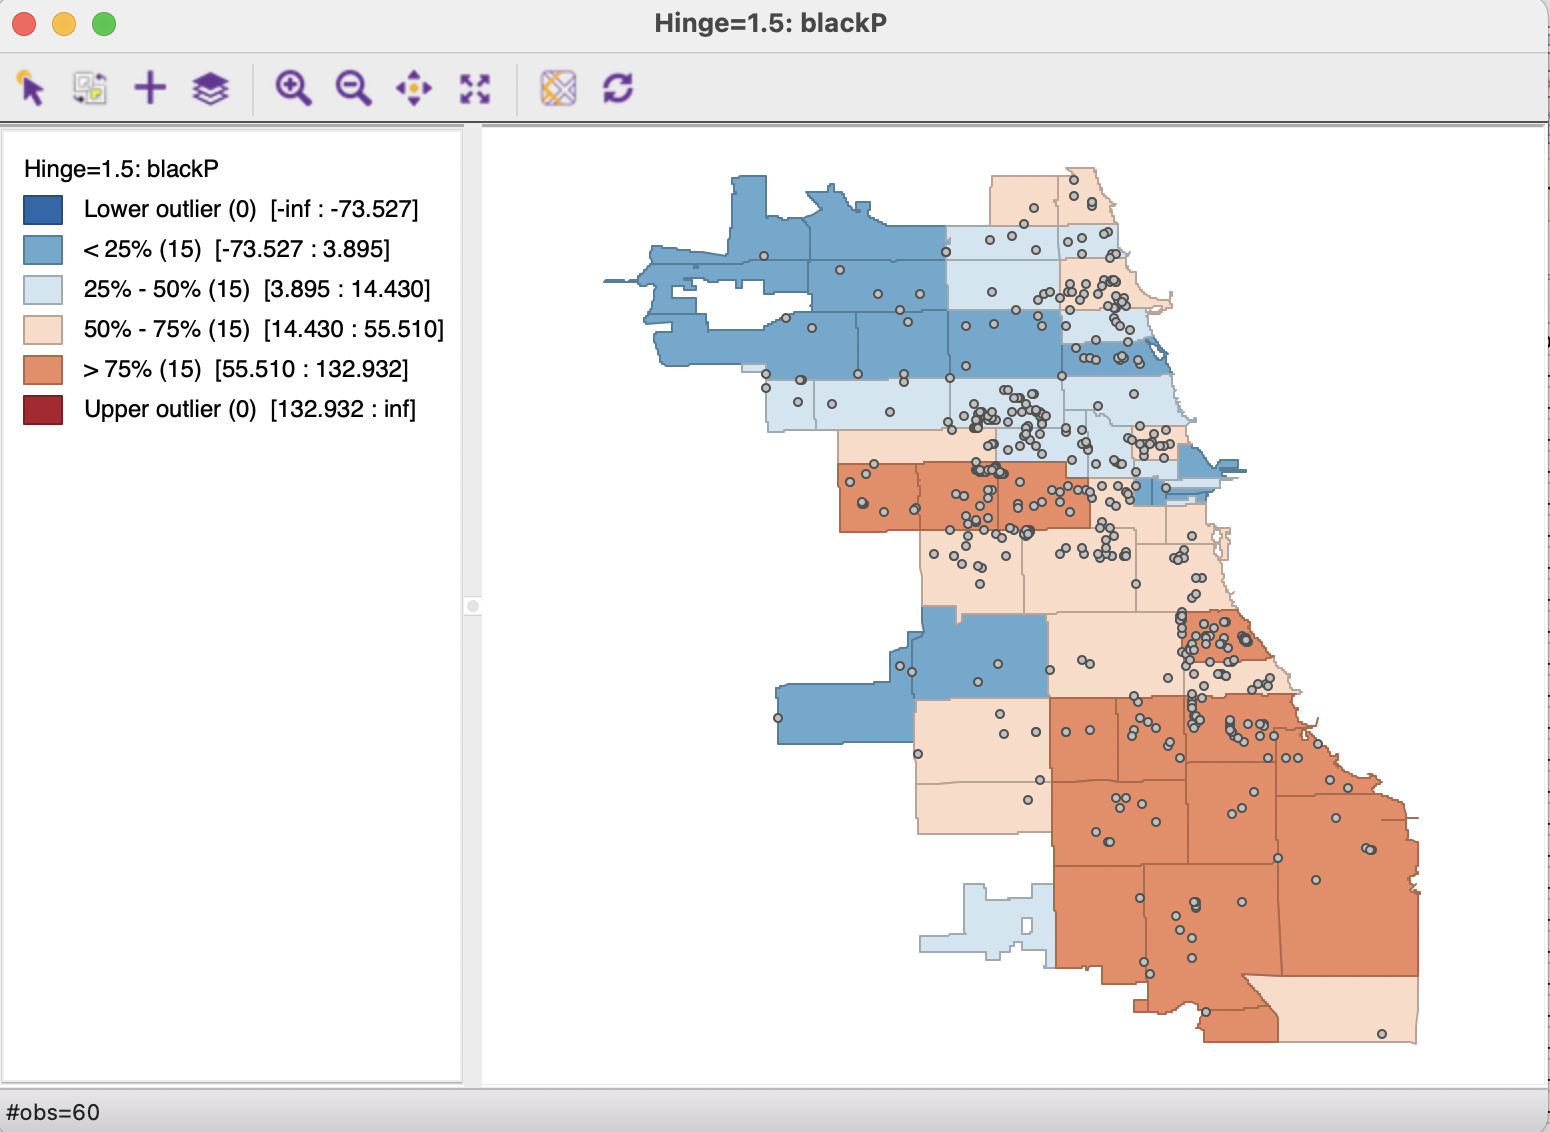Click the '#obs=60' status bar text

53,1112
